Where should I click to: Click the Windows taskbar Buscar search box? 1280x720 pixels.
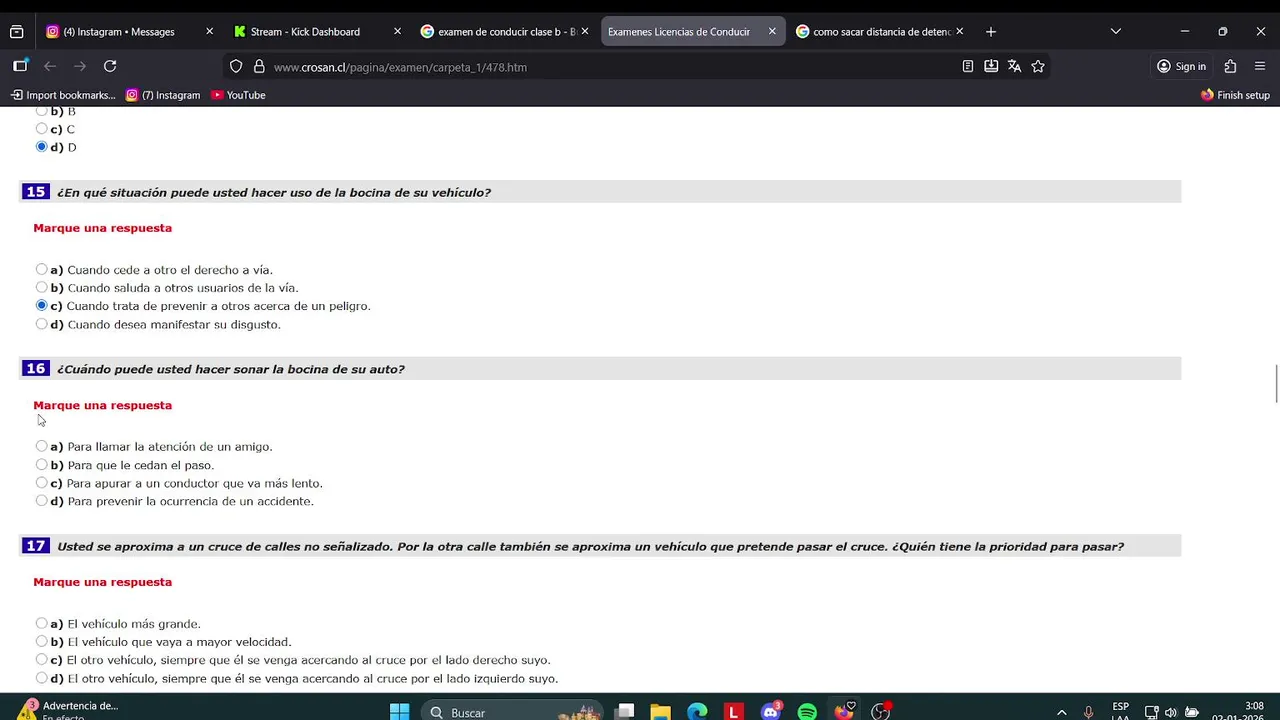pos(513,712)
